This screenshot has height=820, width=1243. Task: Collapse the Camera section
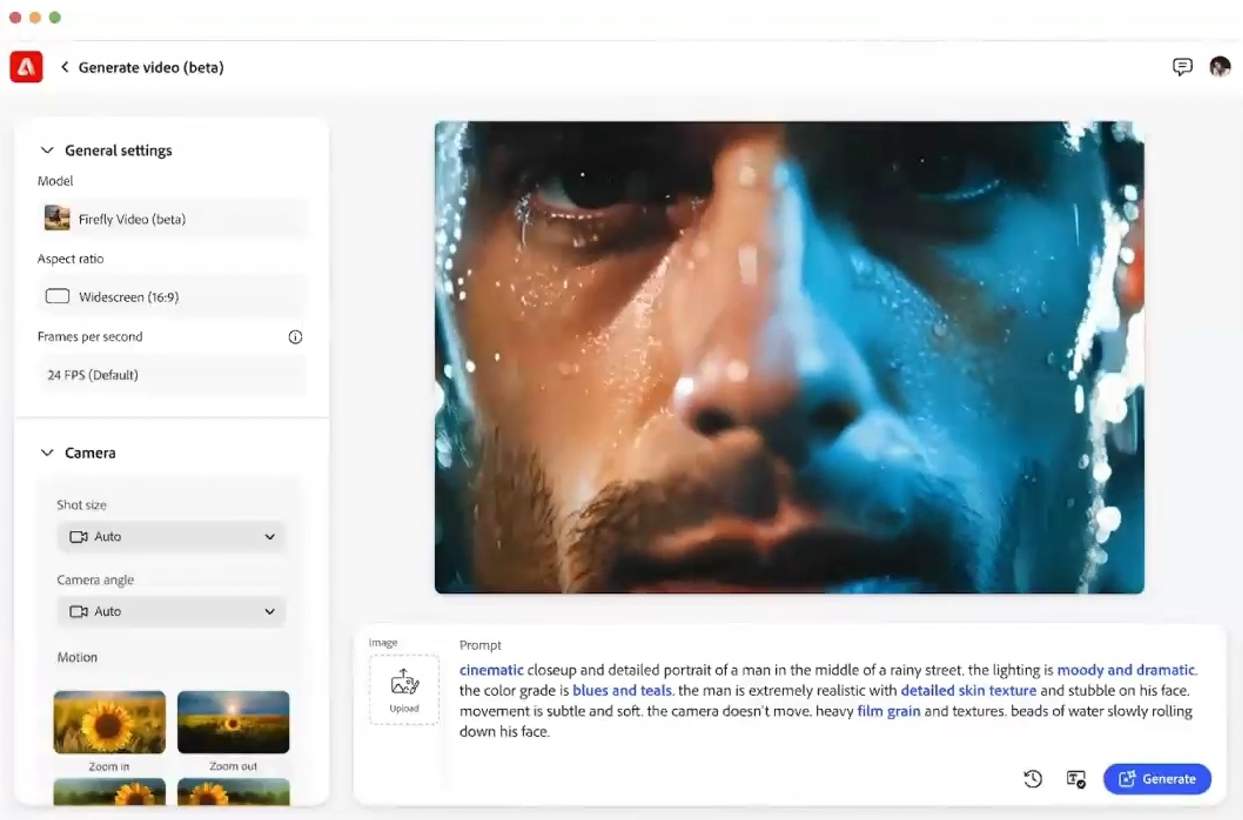click(x=47, y=452)
